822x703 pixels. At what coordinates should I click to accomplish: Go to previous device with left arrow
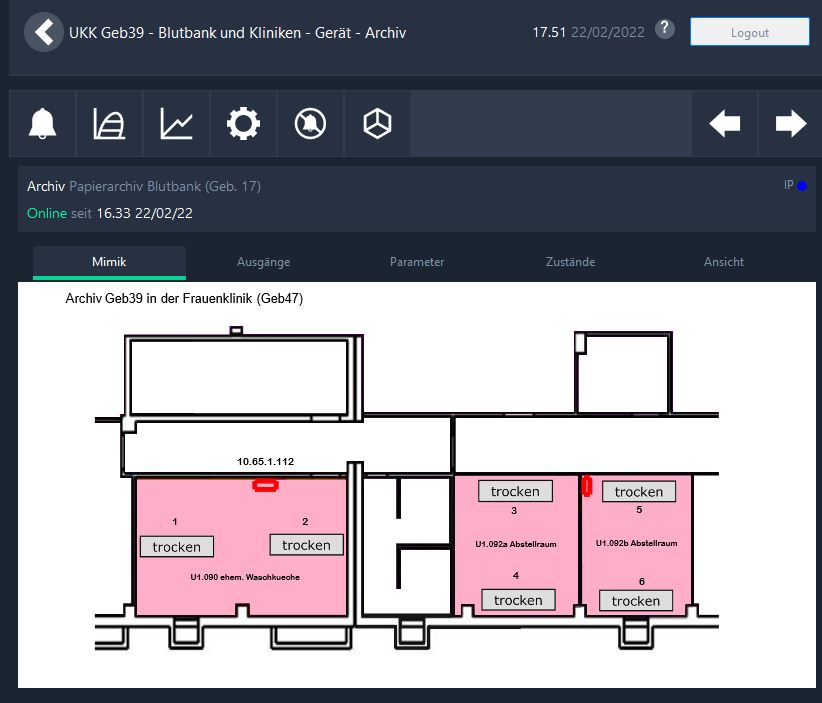click(x=725, y=124)
